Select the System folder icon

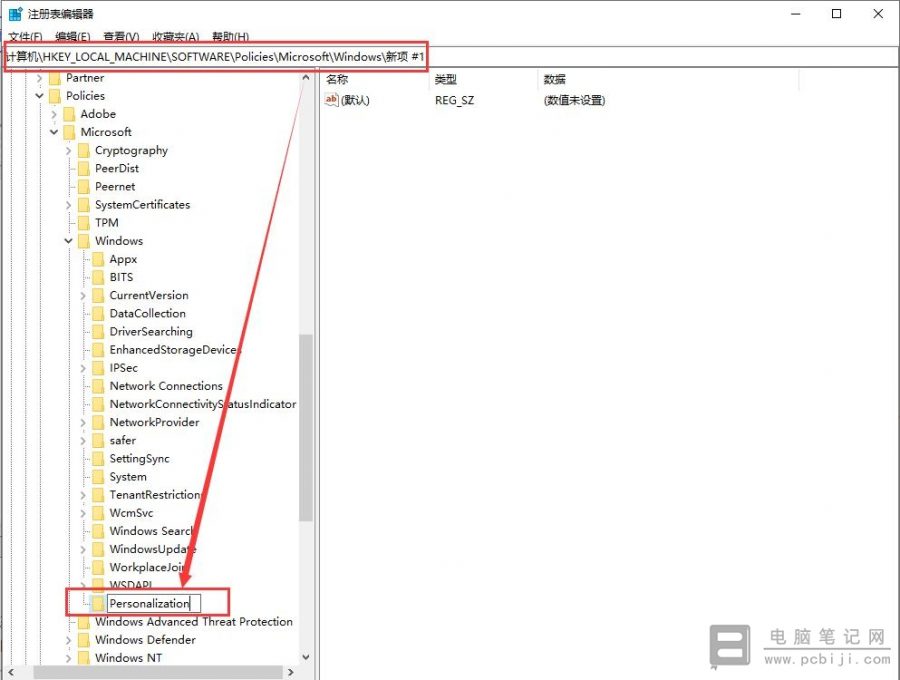[99, 477]
